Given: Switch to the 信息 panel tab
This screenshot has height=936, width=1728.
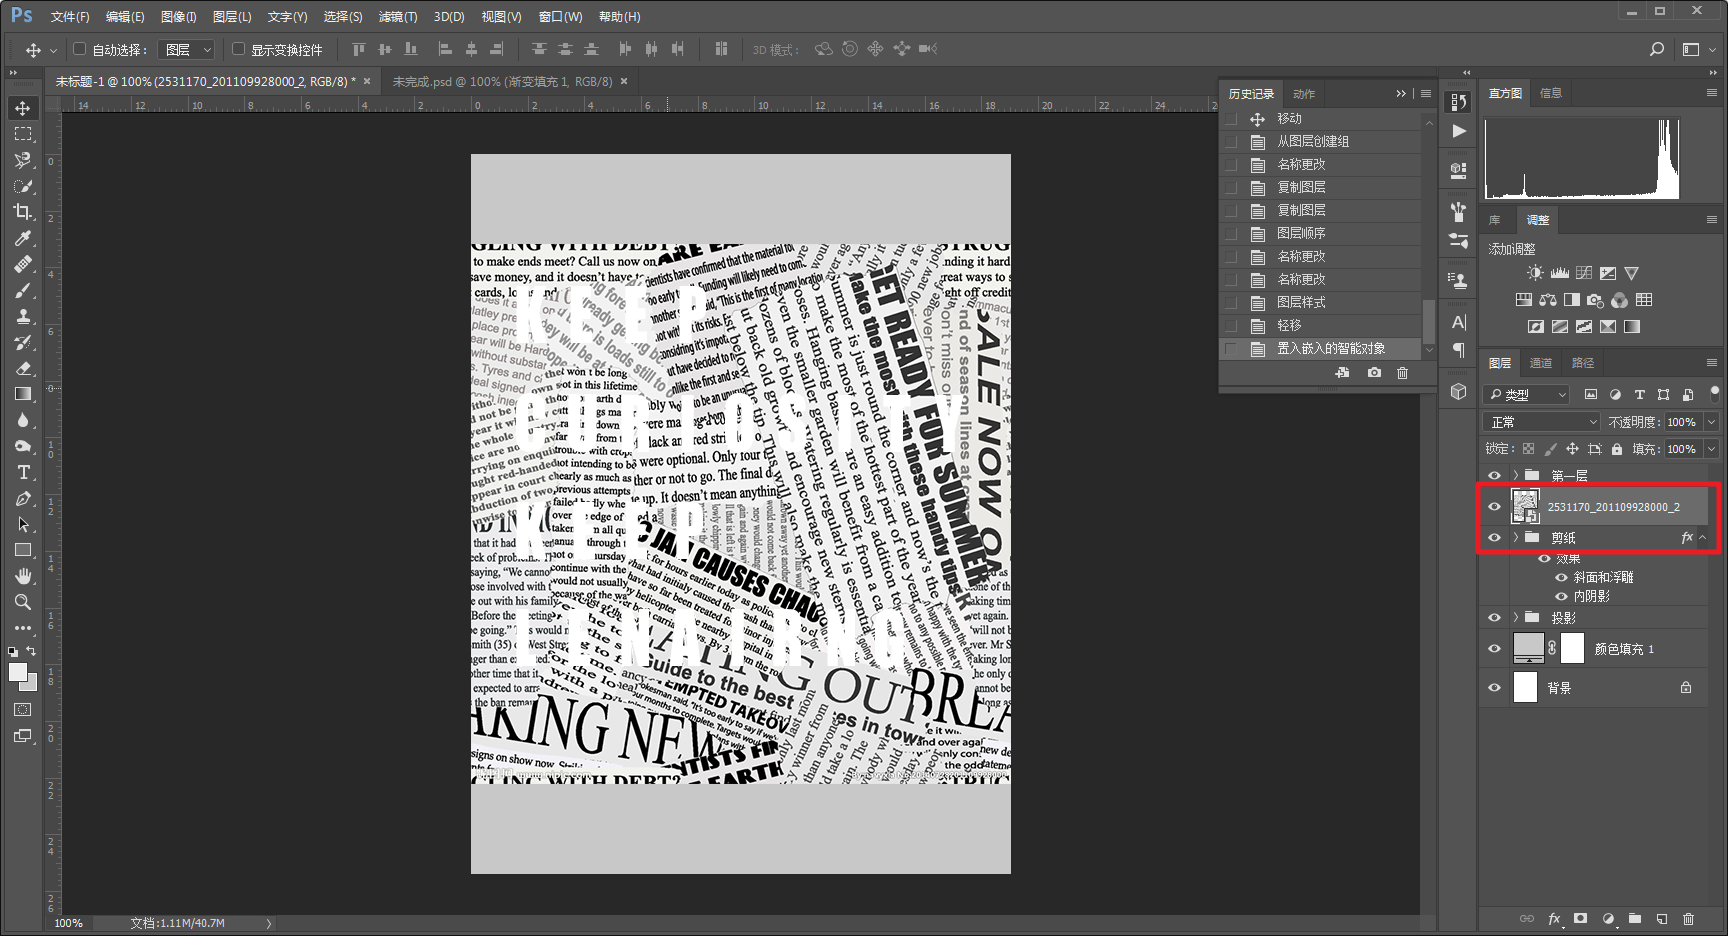Looking at the screenshot, I should 1551,93.
